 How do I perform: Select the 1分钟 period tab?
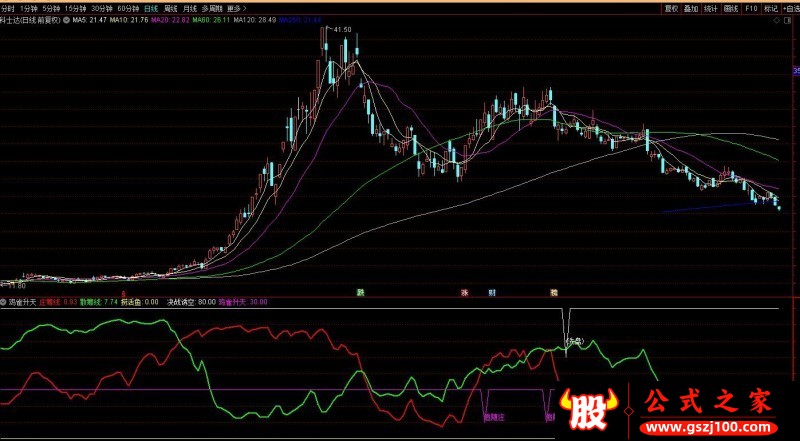[x=28, y=9]
